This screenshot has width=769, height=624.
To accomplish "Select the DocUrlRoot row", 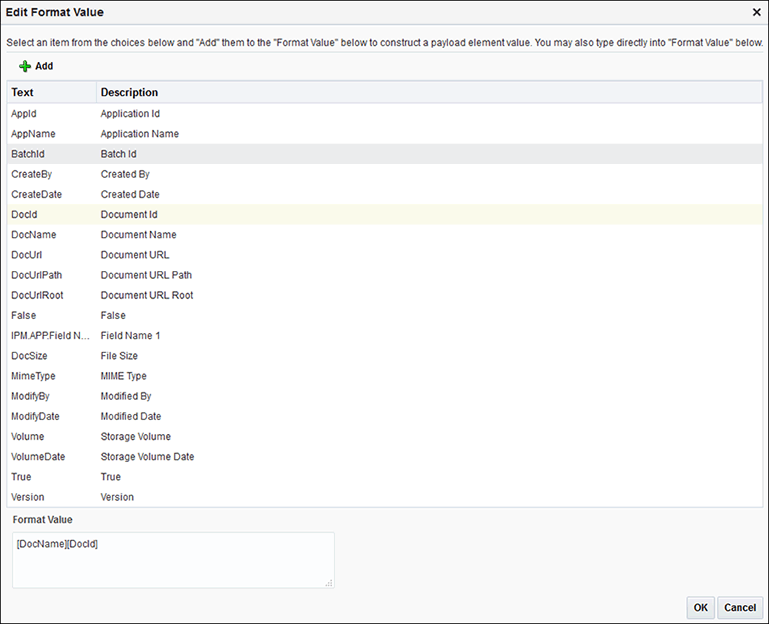I will [x=384, y=295].
